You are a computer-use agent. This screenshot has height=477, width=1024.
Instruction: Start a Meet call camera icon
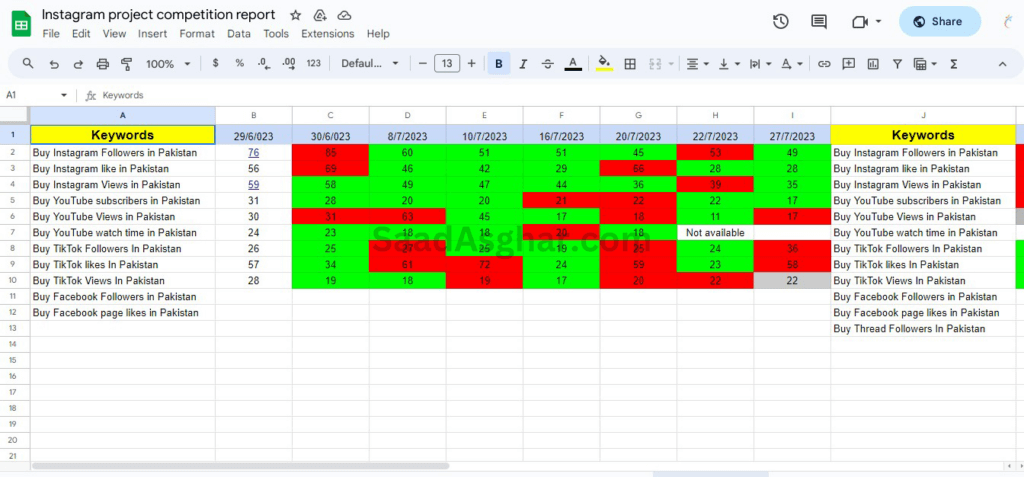(860, 22)
